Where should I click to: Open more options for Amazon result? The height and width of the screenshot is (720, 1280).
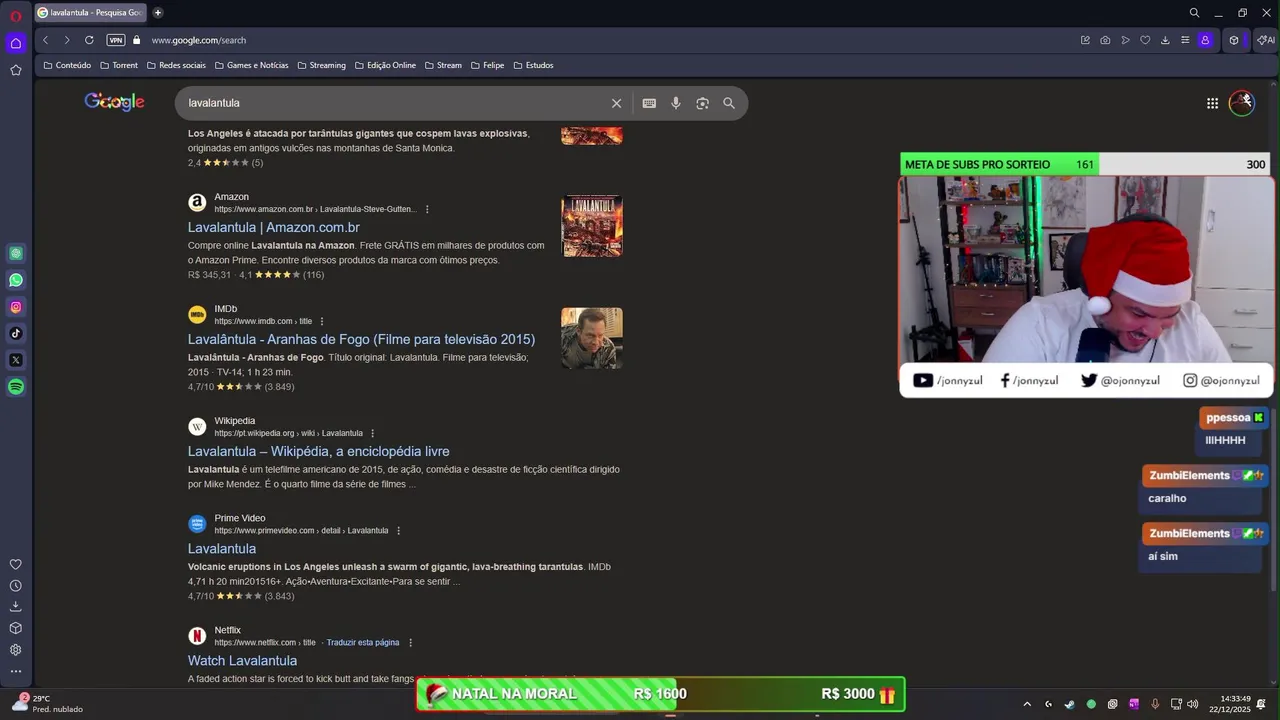(427, 209)
